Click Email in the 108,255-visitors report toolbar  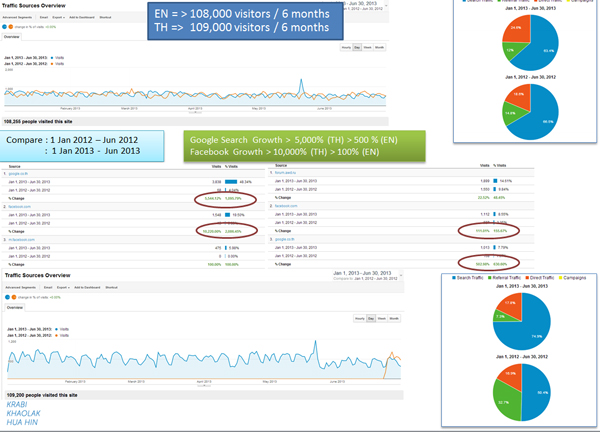point(44,17)
